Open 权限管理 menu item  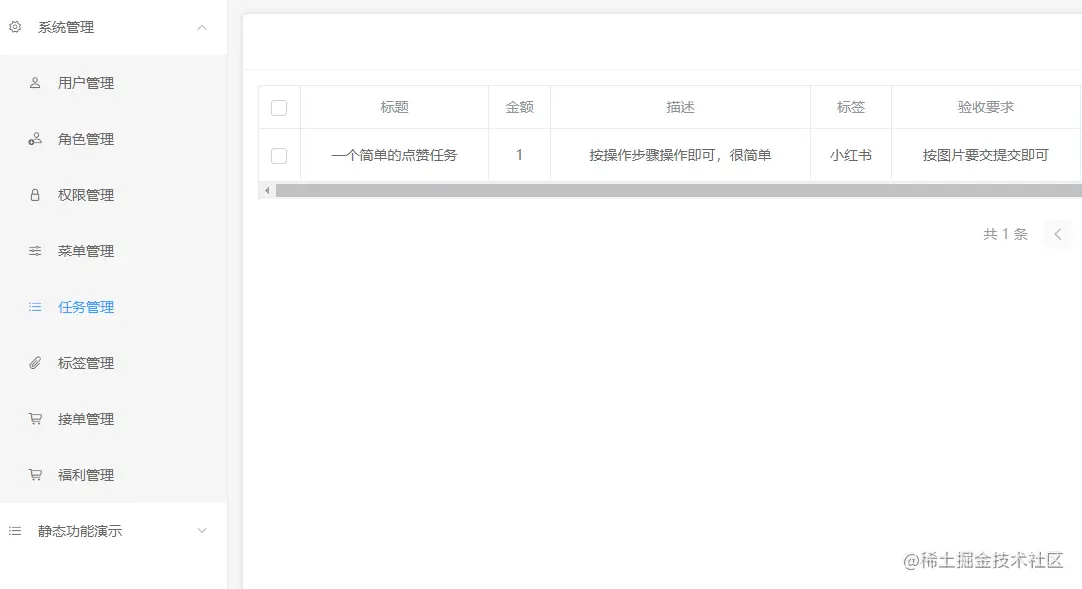click(x=113, y=195)
